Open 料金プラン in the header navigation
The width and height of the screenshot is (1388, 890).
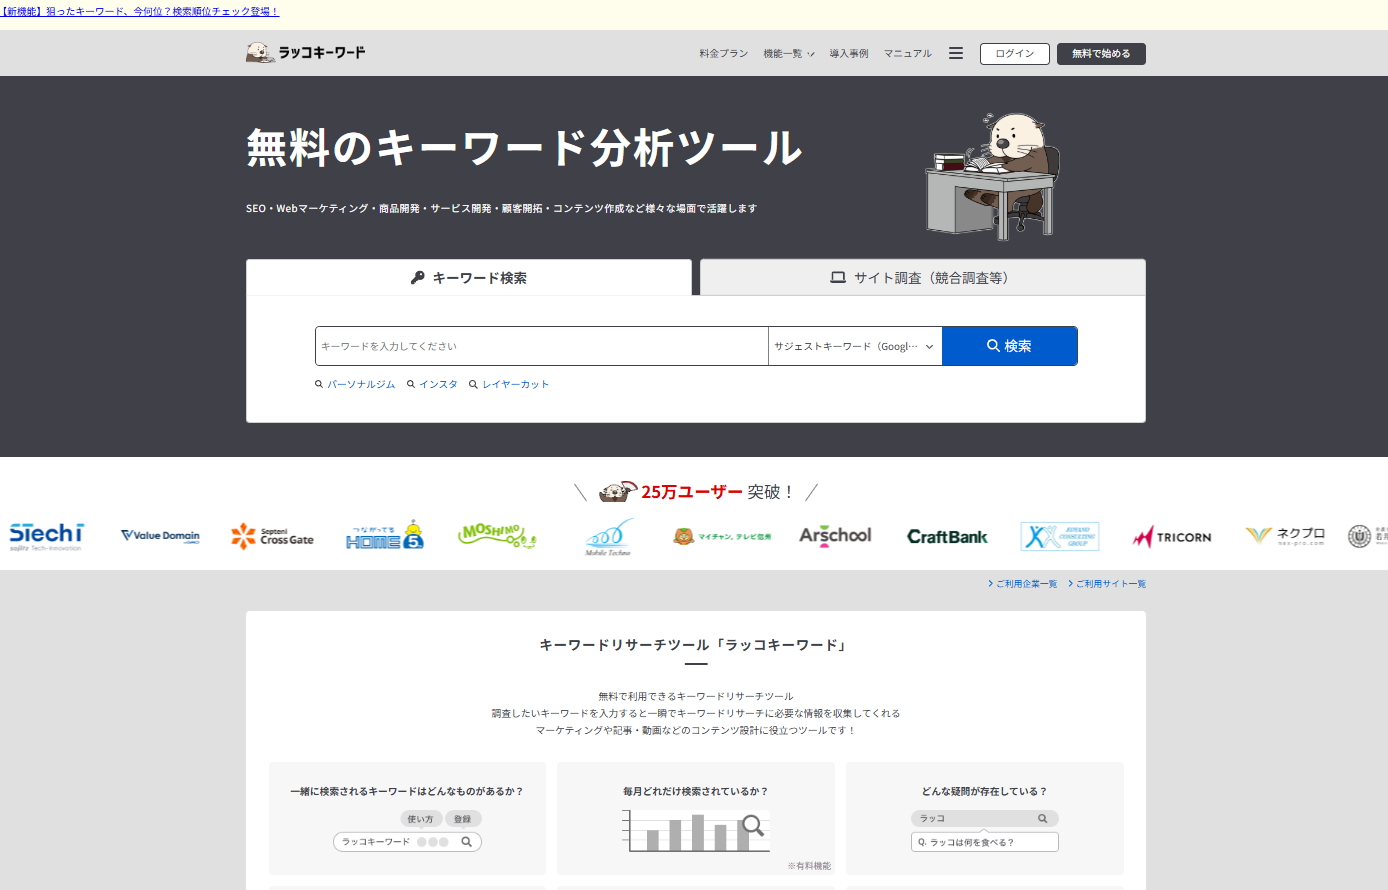coord(724,54)
